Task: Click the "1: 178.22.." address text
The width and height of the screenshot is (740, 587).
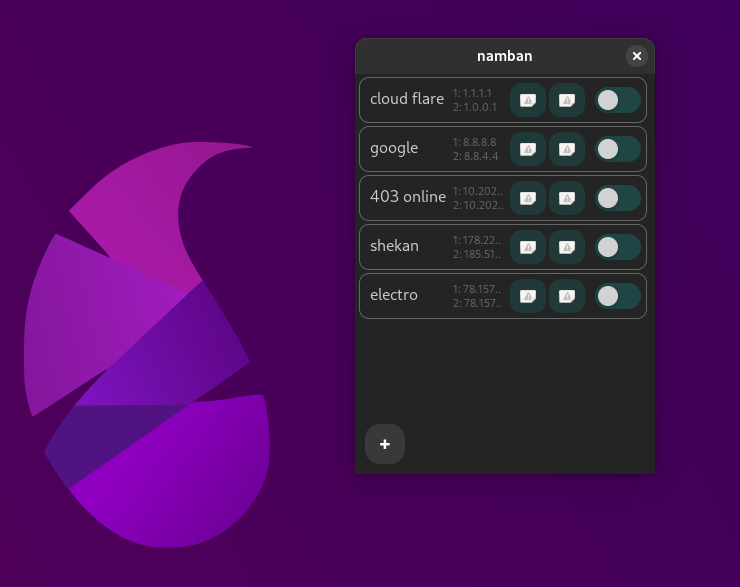Action: click(477, 240)
